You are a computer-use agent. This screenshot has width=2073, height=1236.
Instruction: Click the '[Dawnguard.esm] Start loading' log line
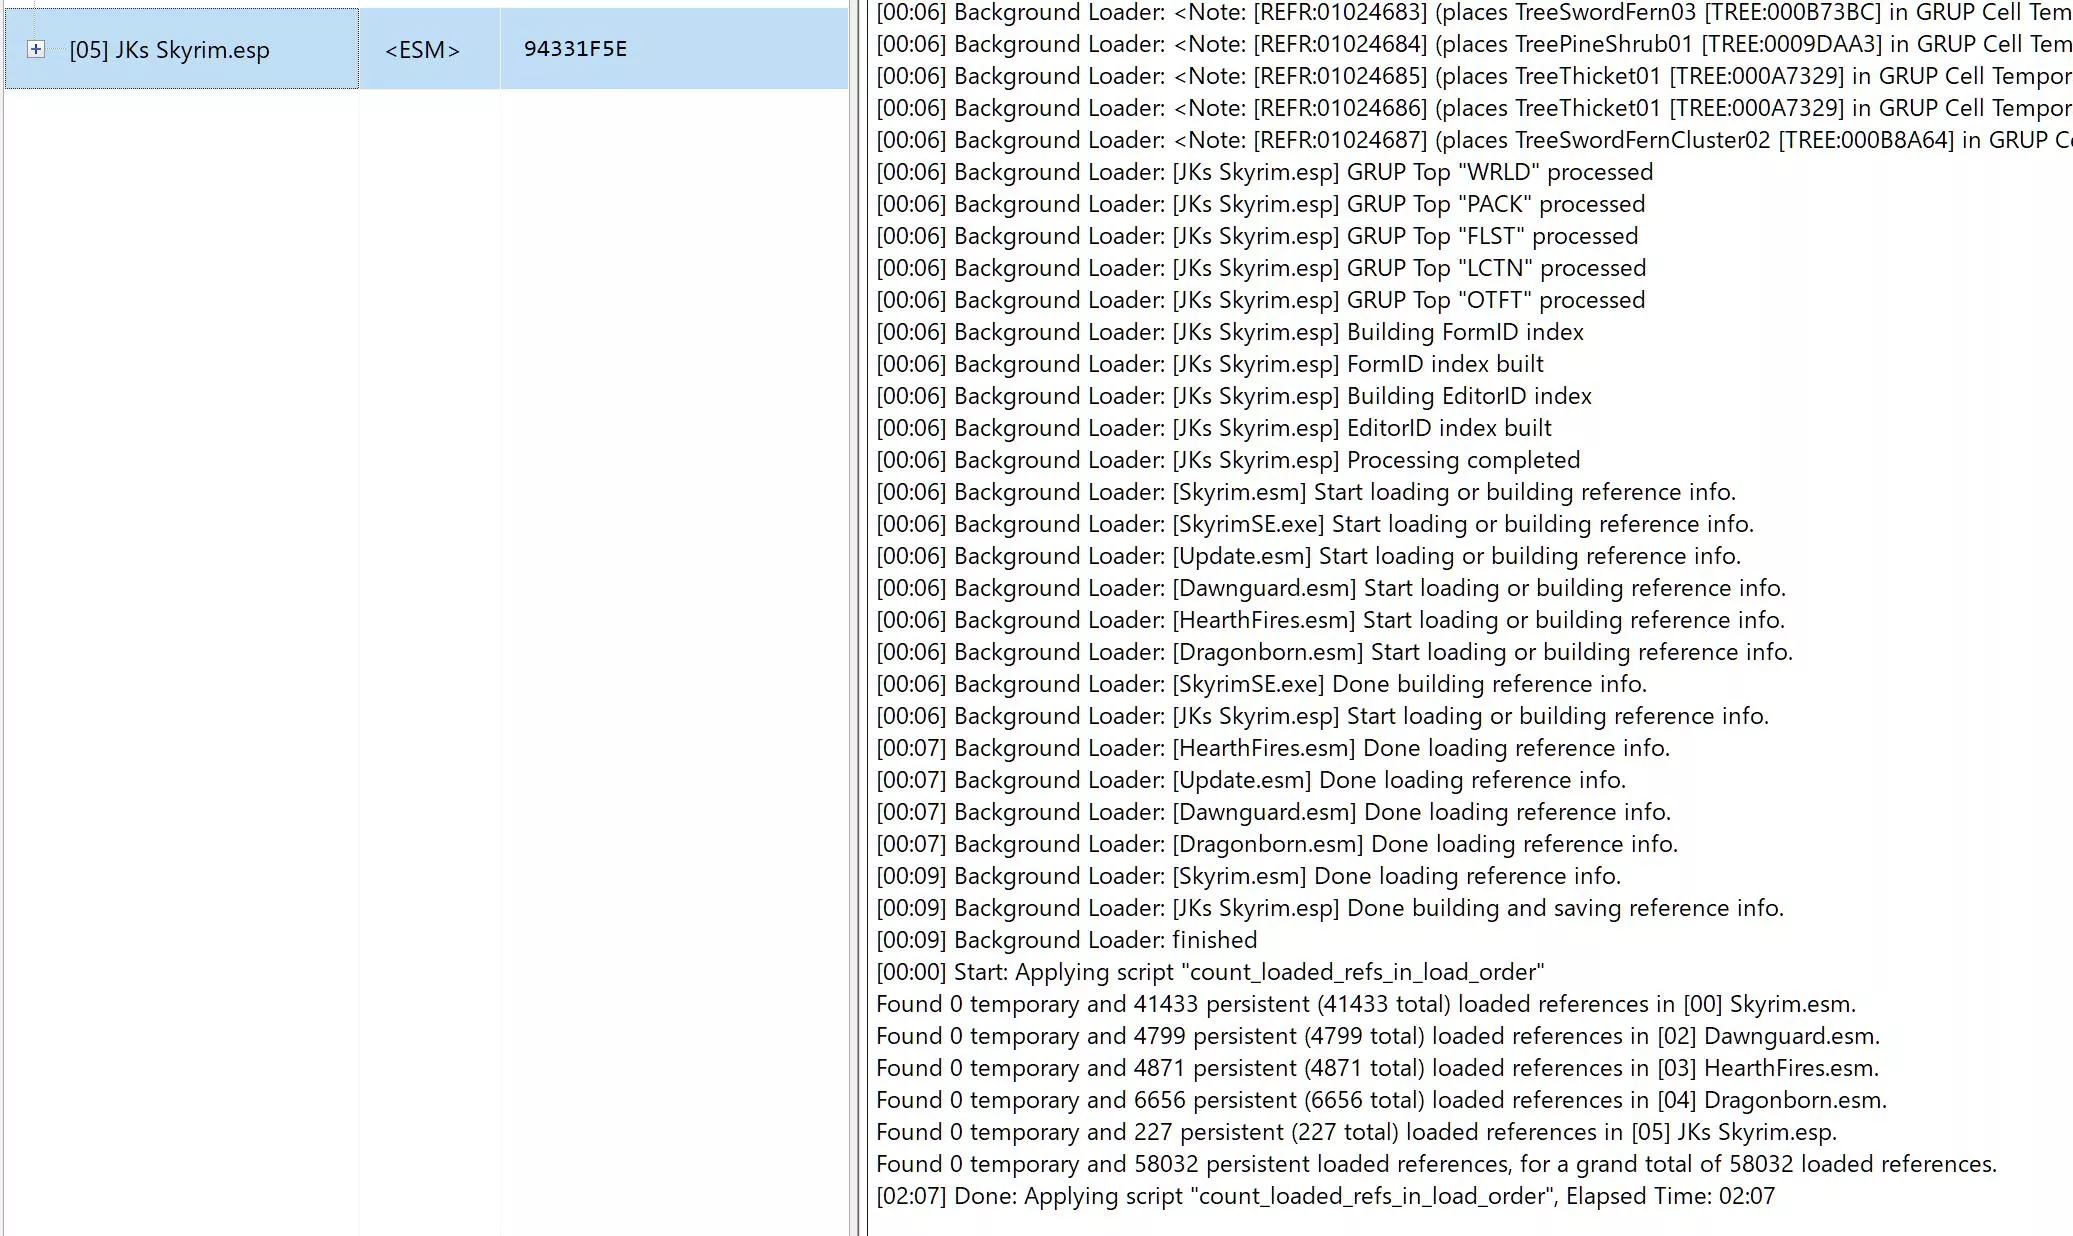(1331, 588)
